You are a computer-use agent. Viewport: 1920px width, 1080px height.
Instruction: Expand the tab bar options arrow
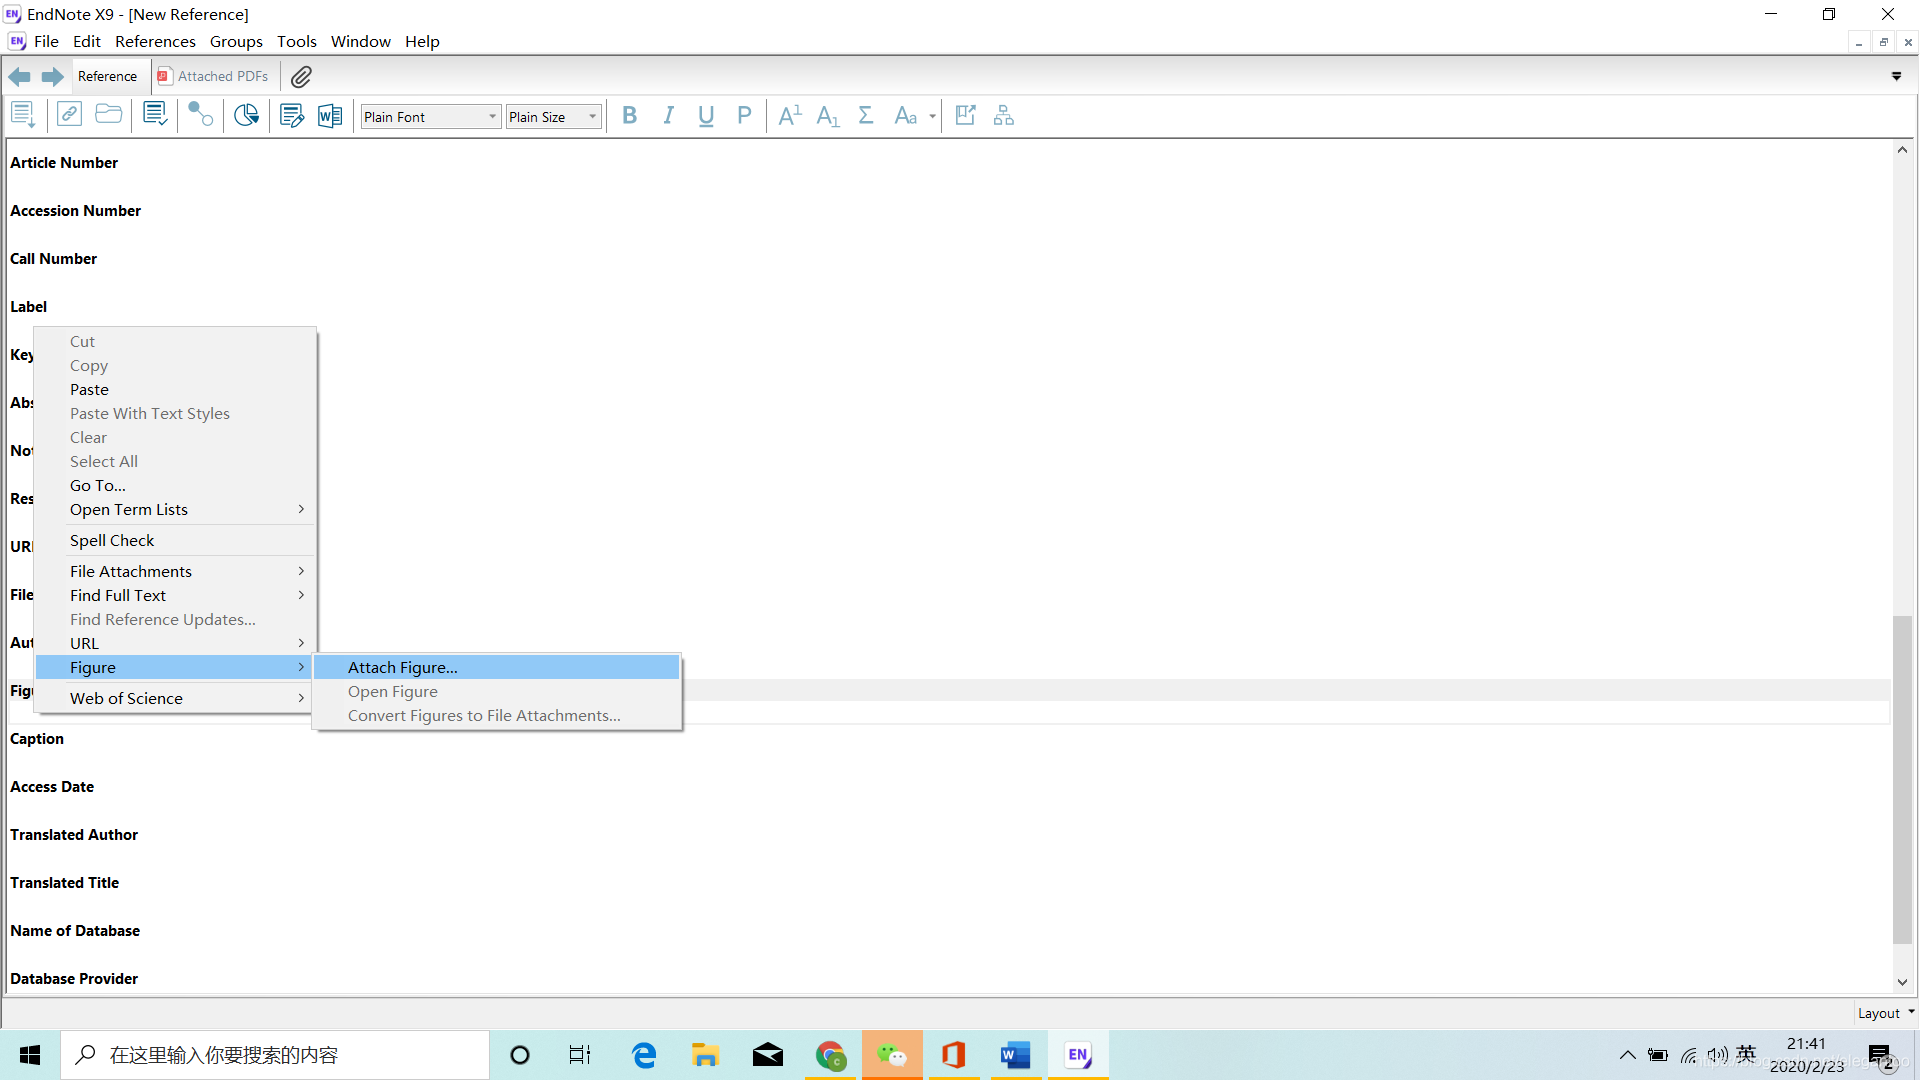[1896, 76]
